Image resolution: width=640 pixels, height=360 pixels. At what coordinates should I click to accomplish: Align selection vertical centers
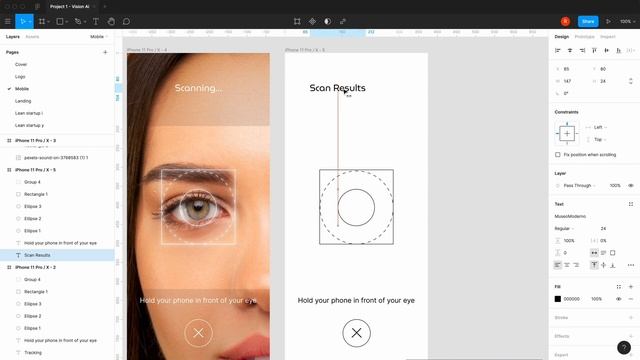tap(607, 50)
